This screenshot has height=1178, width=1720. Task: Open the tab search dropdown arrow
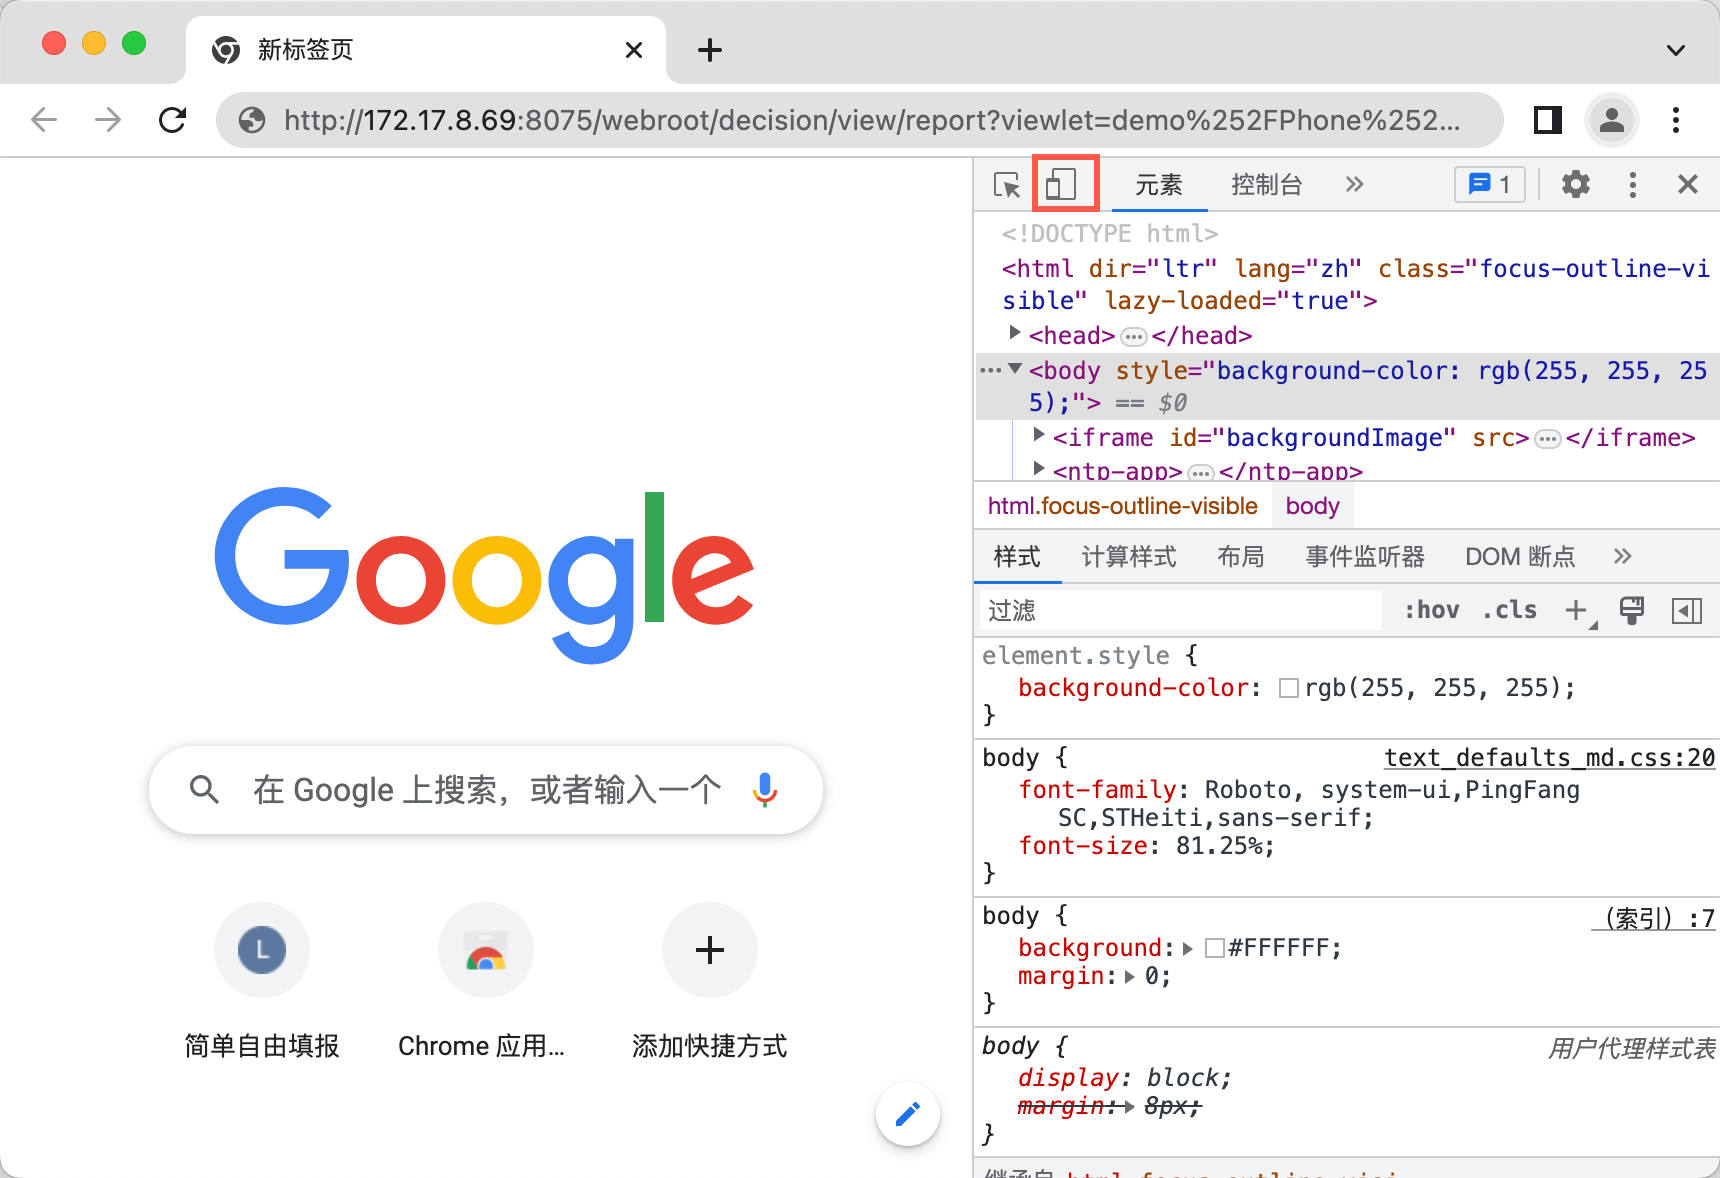pyautogui.click(x=1676, y=50)
